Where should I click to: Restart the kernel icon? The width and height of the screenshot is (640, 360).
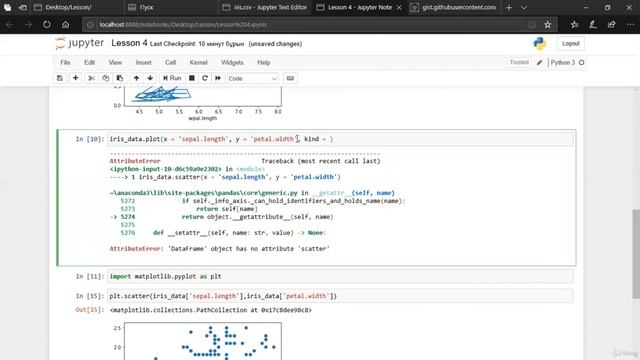[x=205, y=78]
